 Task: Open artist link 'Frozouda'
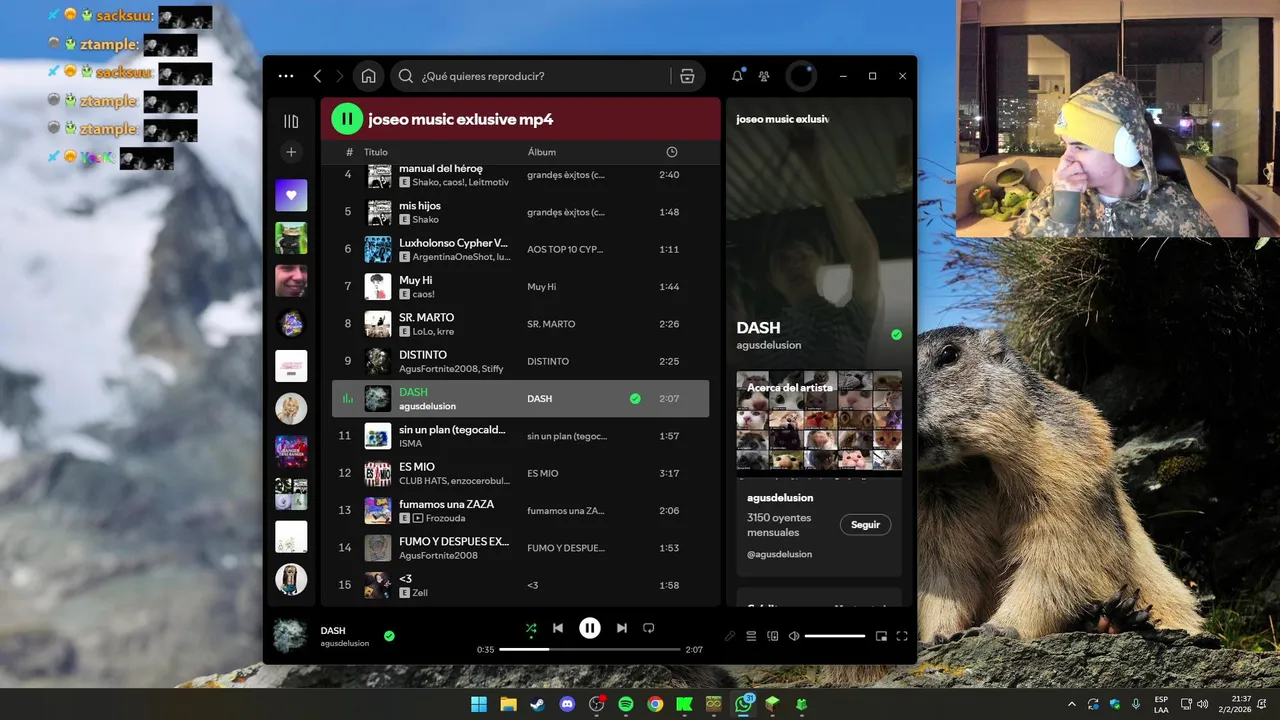[x=446, y=518]
